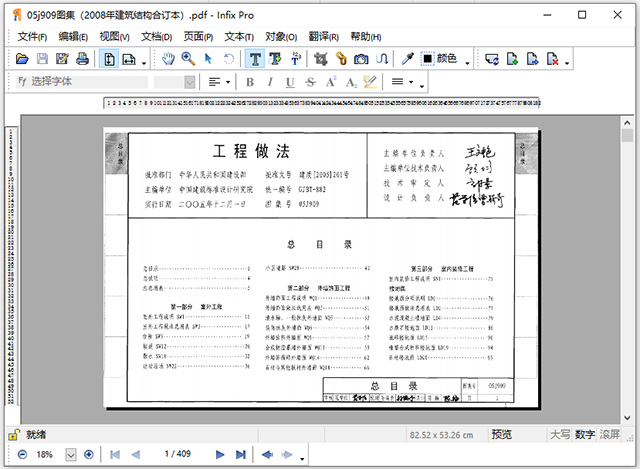Select fit page width view icon
The image size is (640, 469).
[129, 59]
